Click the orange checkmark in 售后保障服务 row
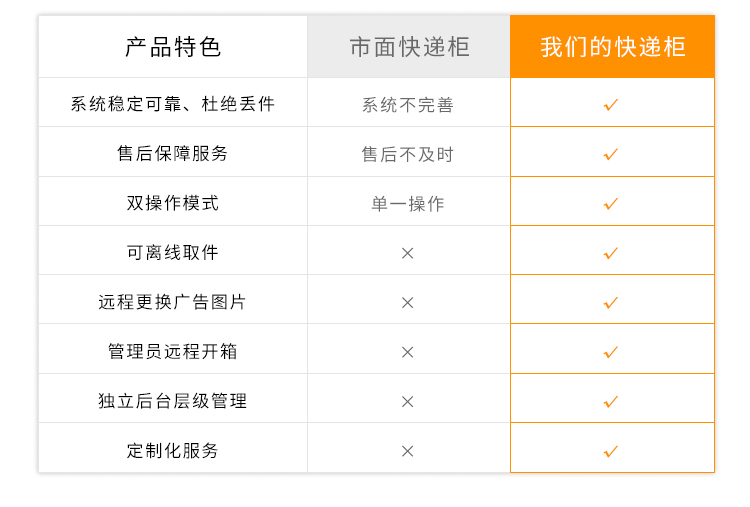This screenshot has width=750, height=507. coord(611,154)
